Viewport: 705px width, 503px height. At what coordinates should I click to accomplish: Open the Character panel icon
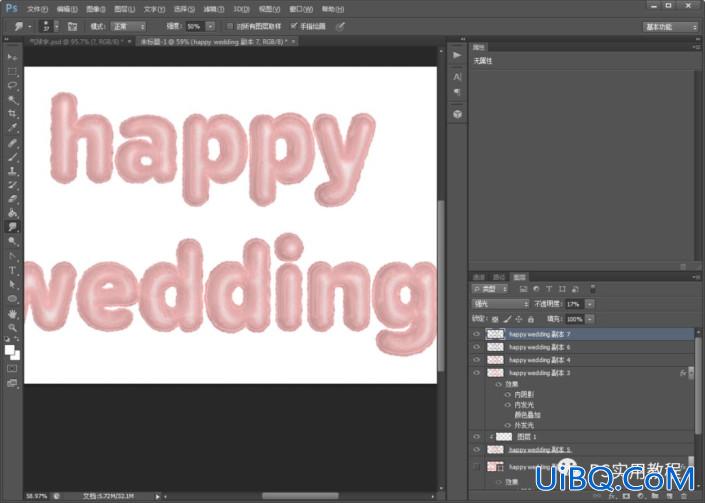[457, 77]
